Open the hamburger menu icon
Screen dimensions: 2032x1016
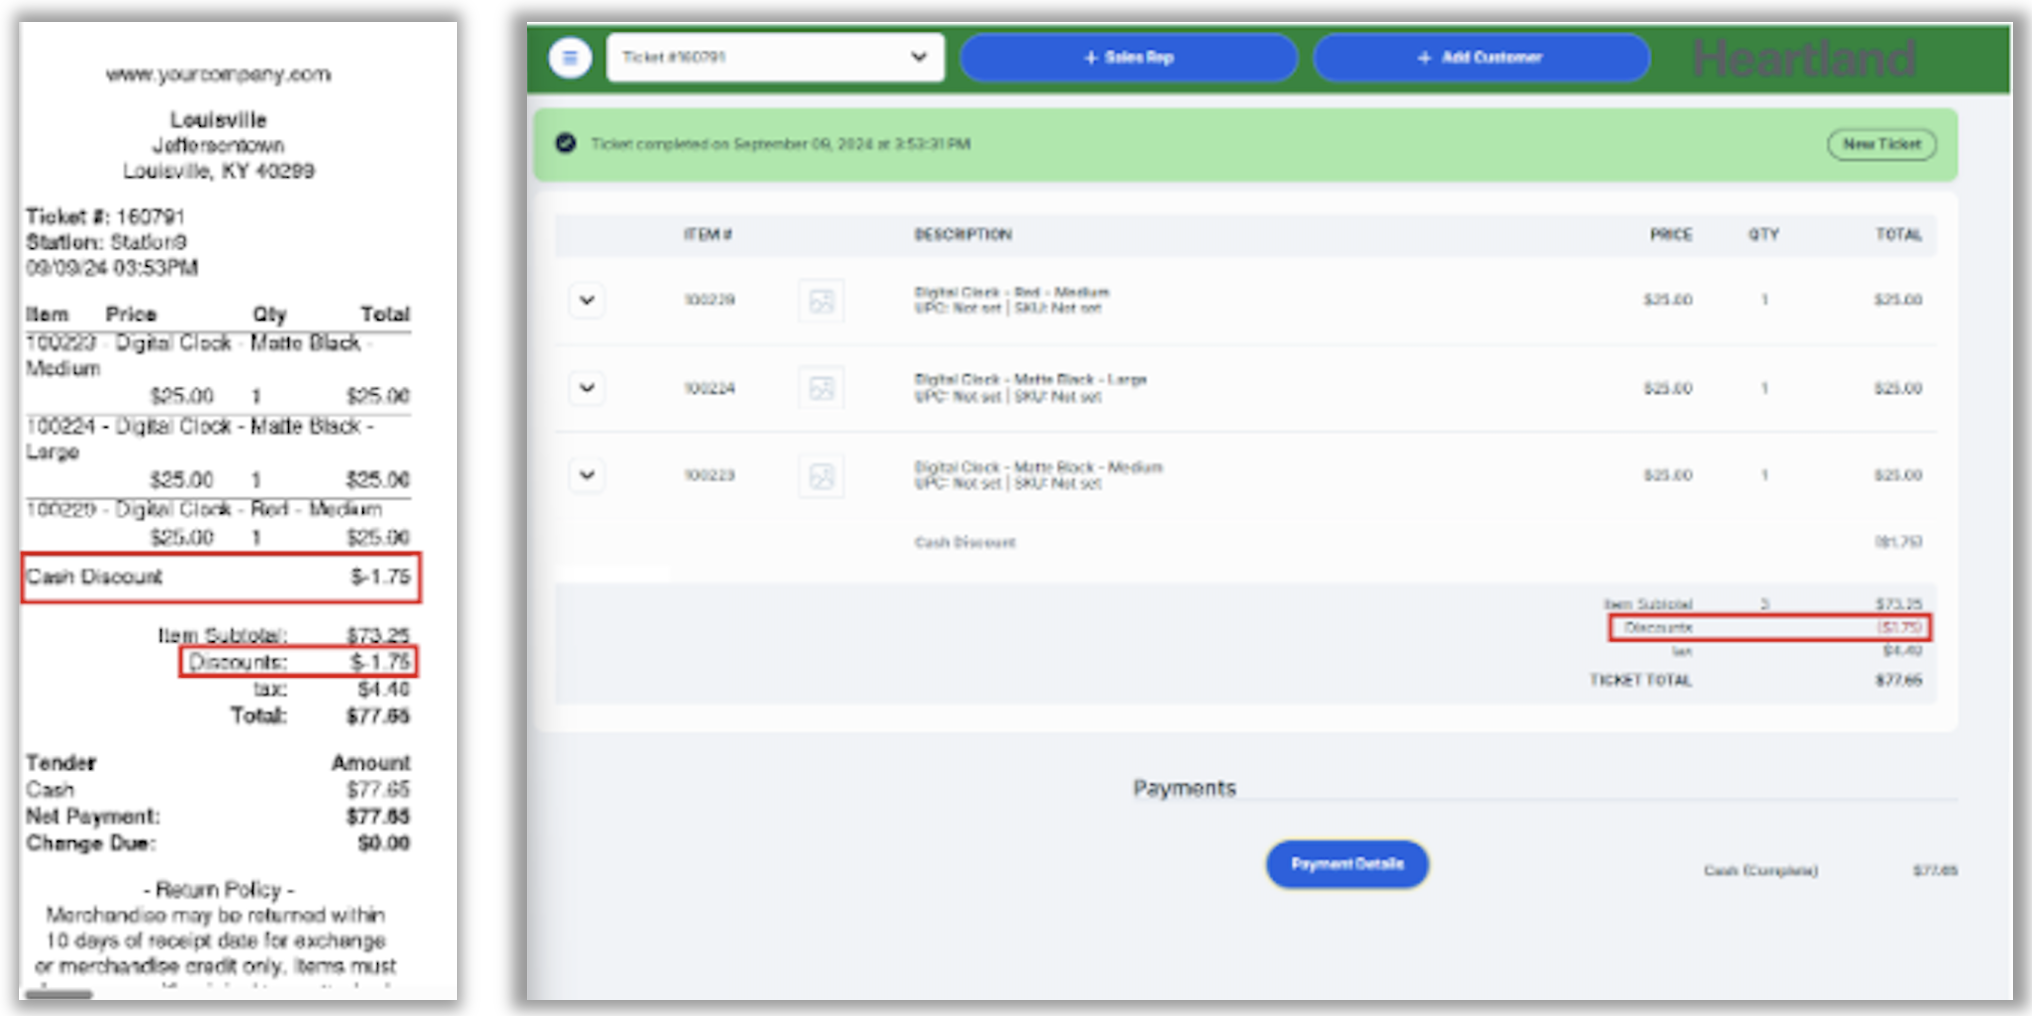click(x=570, y=58)
